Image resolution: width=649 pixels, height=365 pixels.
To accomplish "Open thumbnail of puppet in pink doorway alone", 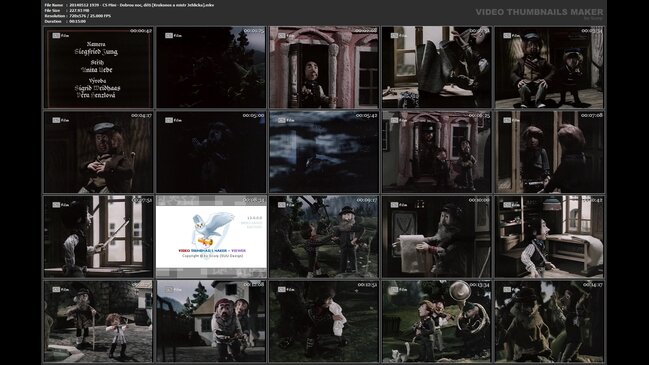I will pyautogui.click(x=324, y=67).
